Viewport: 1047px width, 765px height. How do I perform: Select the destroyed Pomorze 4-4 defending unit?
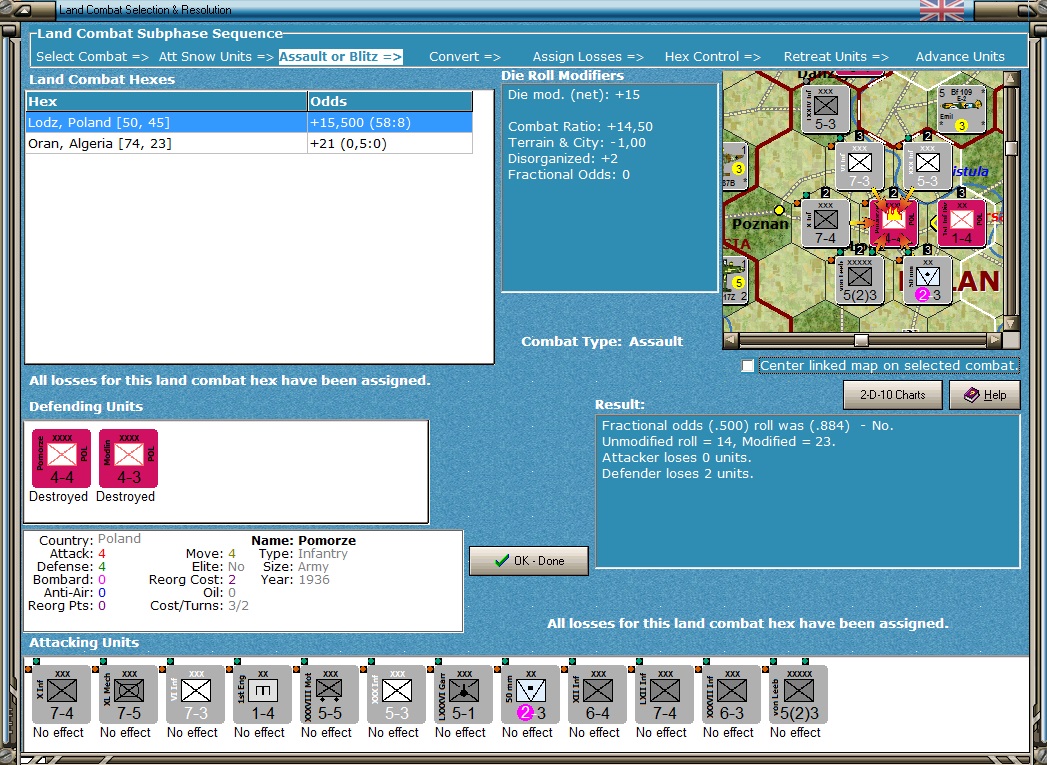[61, 459]
